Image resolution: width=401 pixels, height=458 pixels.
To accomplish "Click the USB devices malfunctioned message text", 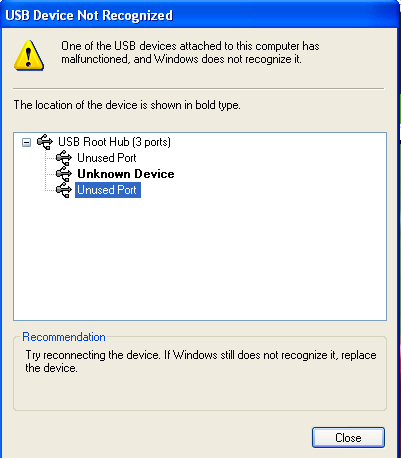I will coord(190,52).
